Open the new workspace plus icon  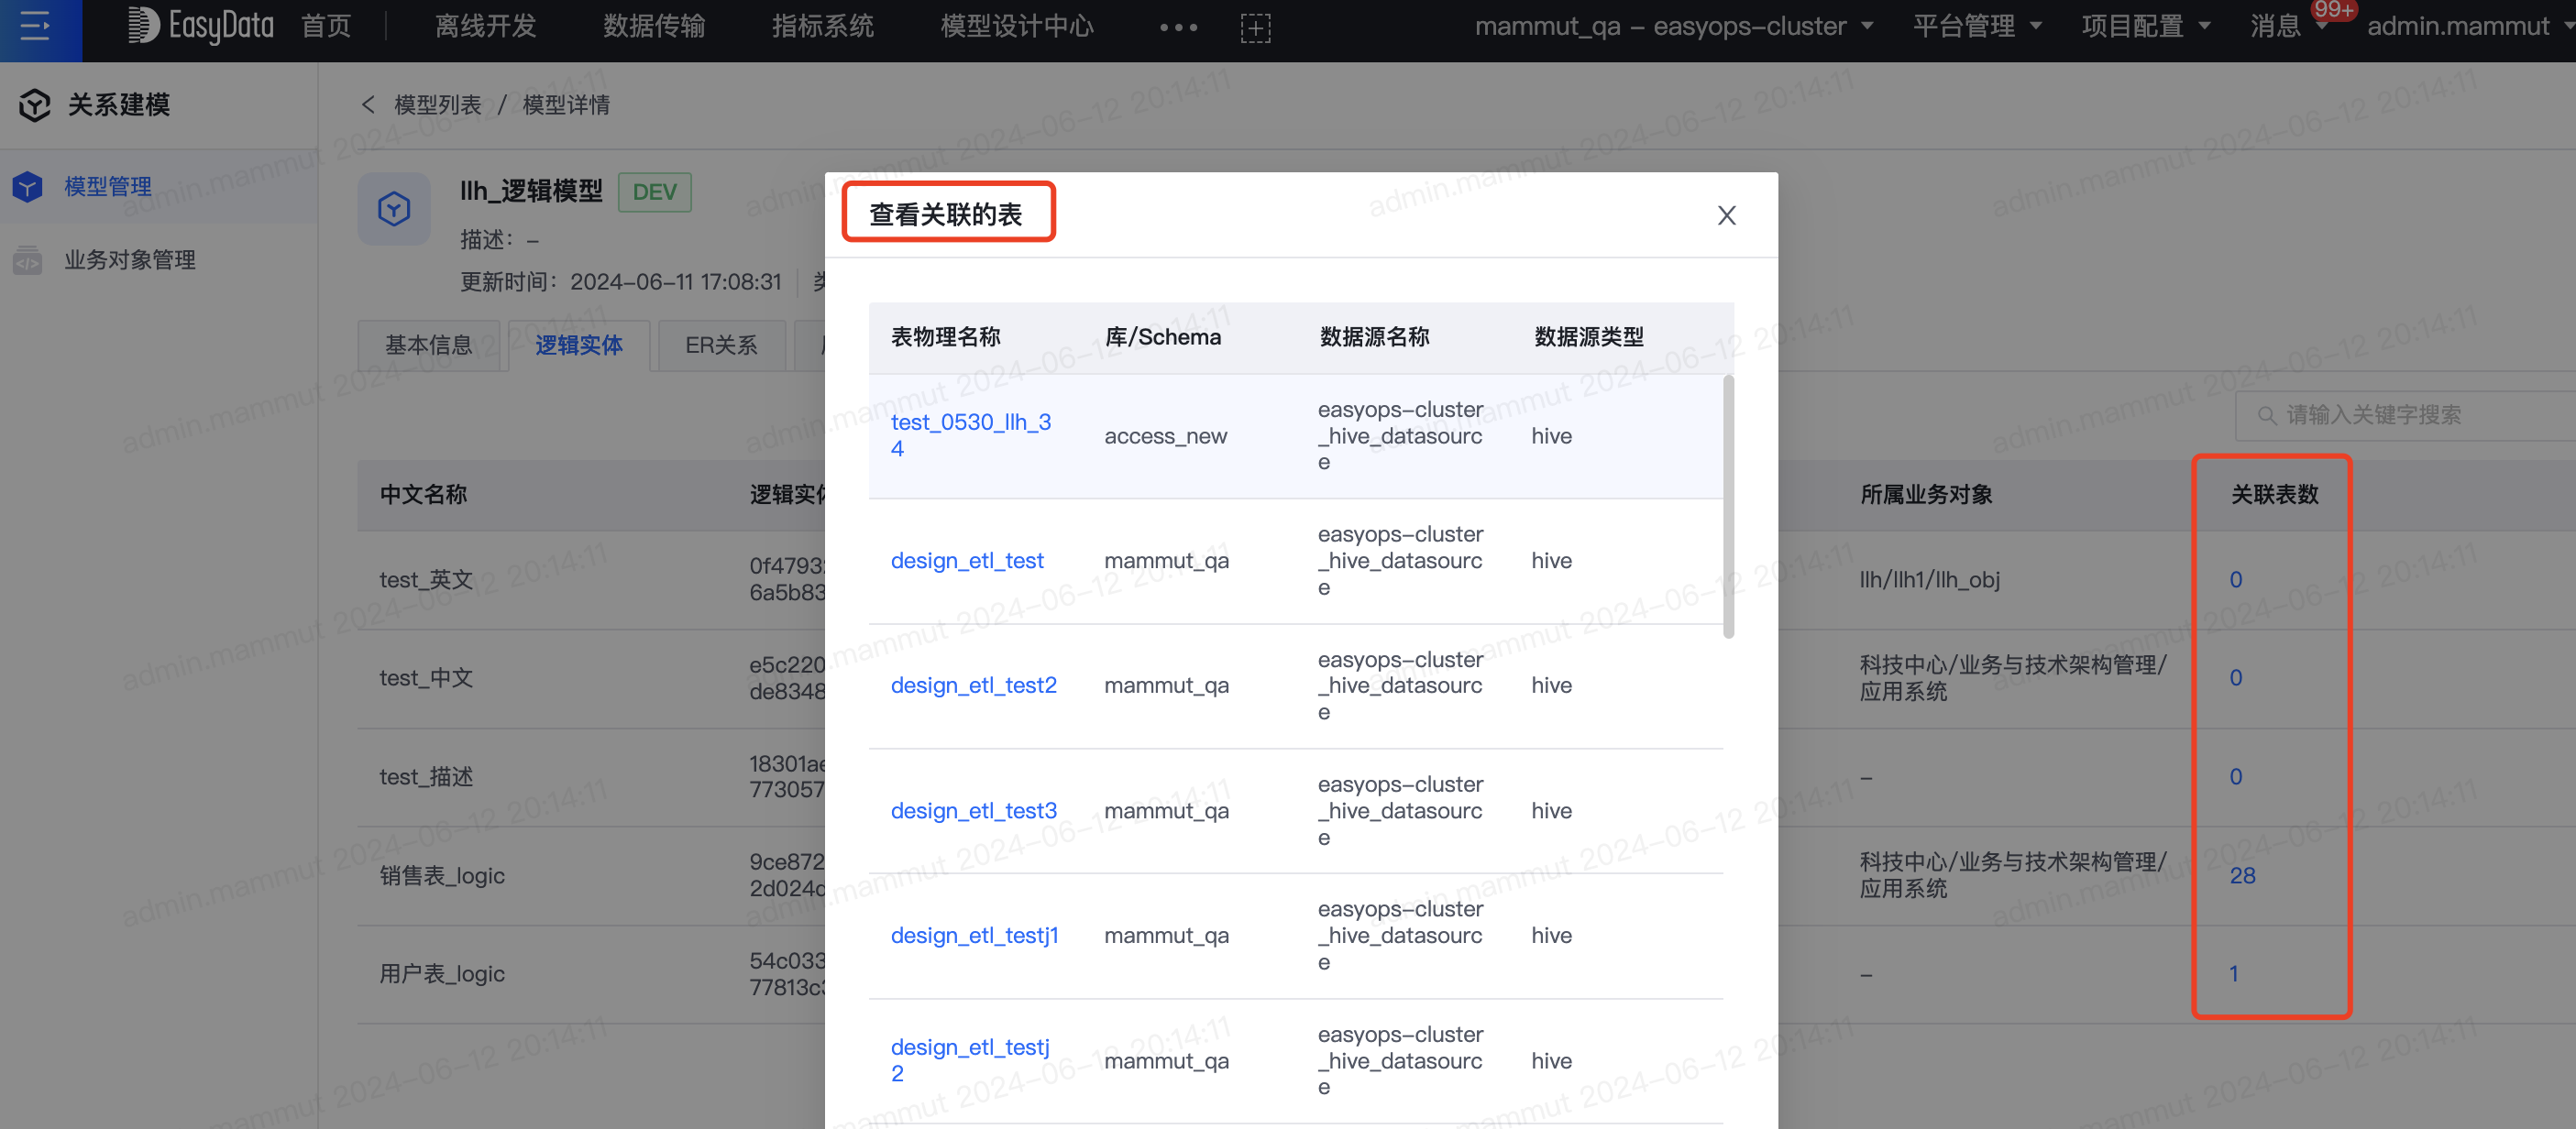pyautogui.click(x=1255, y=27)
